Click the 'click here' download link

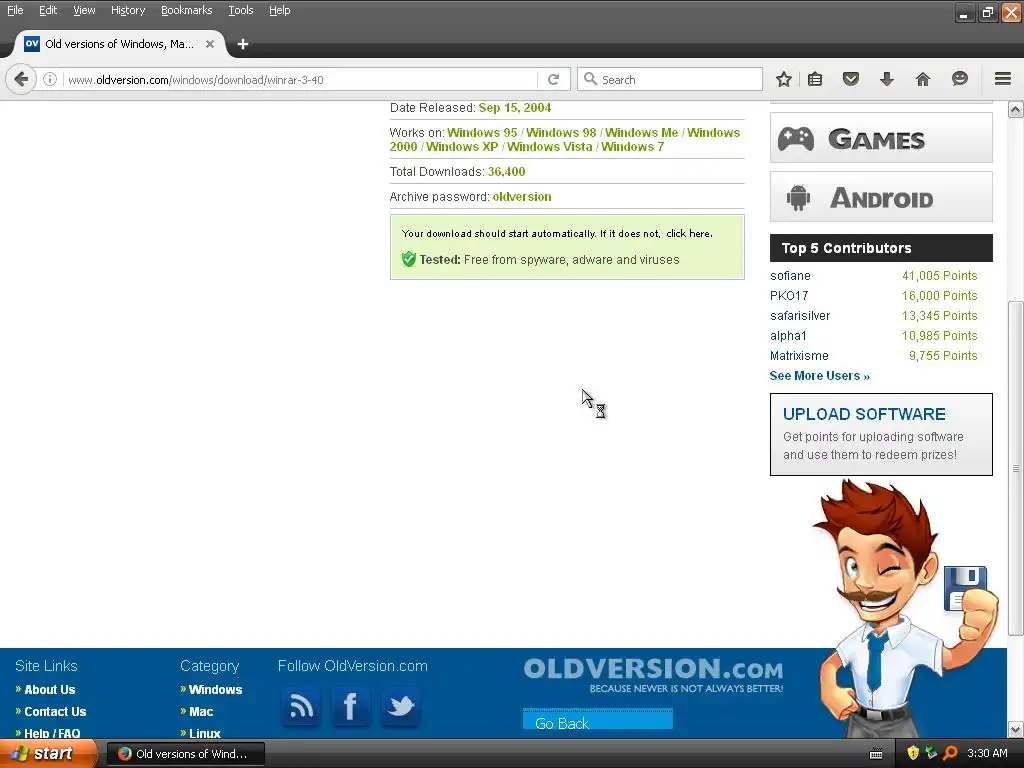[x=688, y=234]
